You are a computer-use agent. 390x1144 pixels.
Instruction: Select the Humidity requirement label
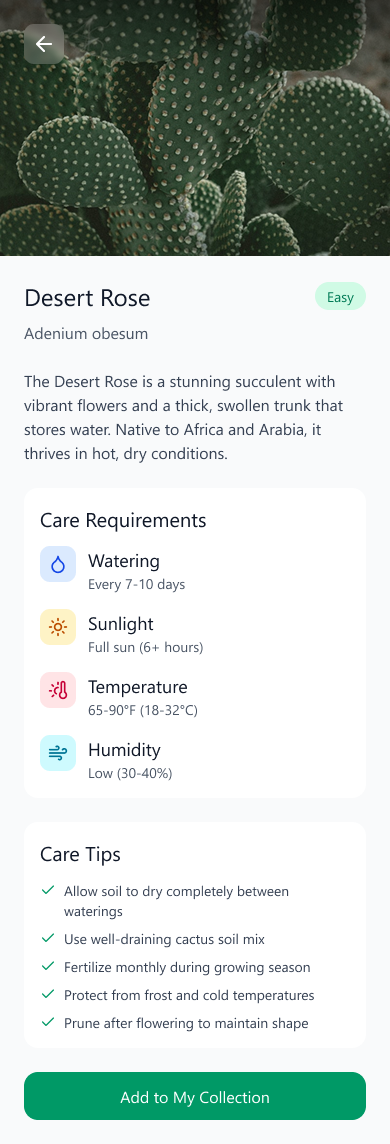coord(124,750)
